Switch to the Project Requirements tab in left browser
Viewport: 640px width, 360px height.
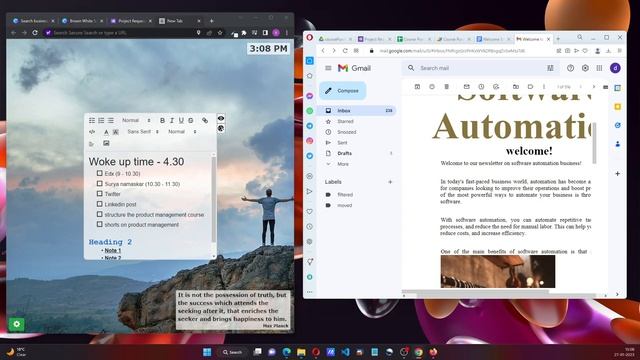click(131, 21)
